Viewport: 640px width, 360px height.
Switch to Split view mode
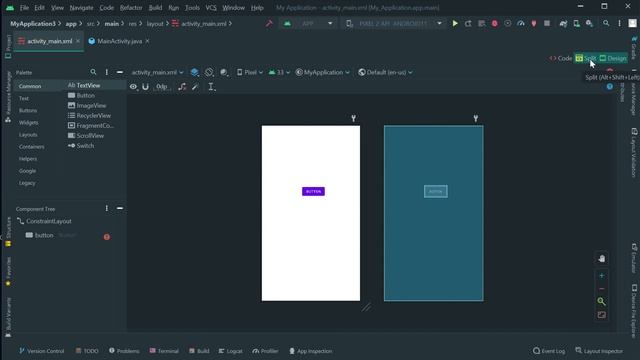click(x=586, y=58)
